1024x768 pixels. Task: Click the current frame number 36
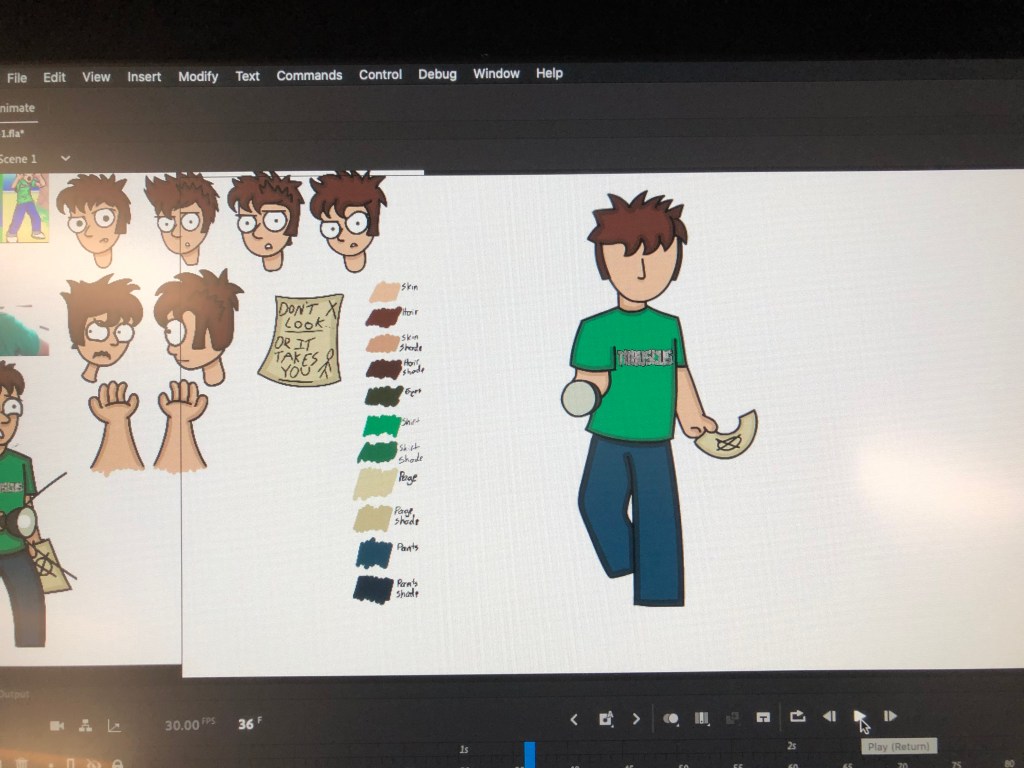[x=246, y=724]
